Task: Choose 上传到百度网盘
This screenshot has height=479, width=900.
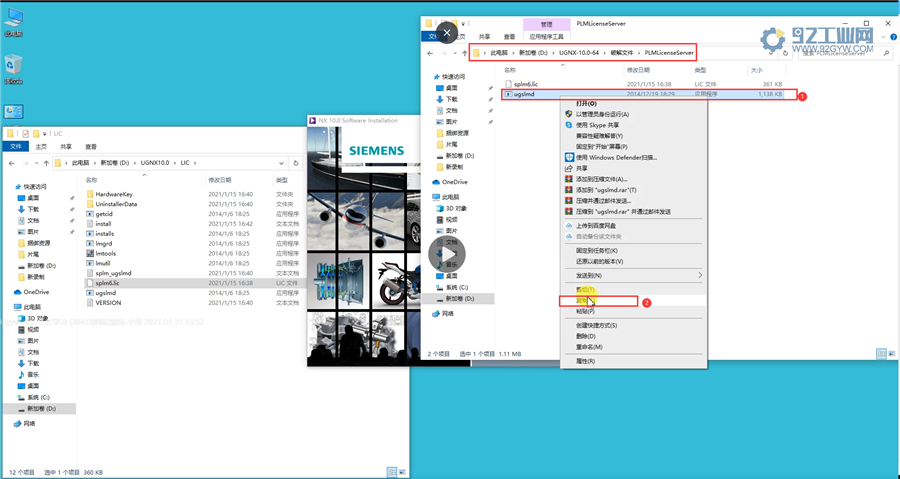Action: point(595,225)
